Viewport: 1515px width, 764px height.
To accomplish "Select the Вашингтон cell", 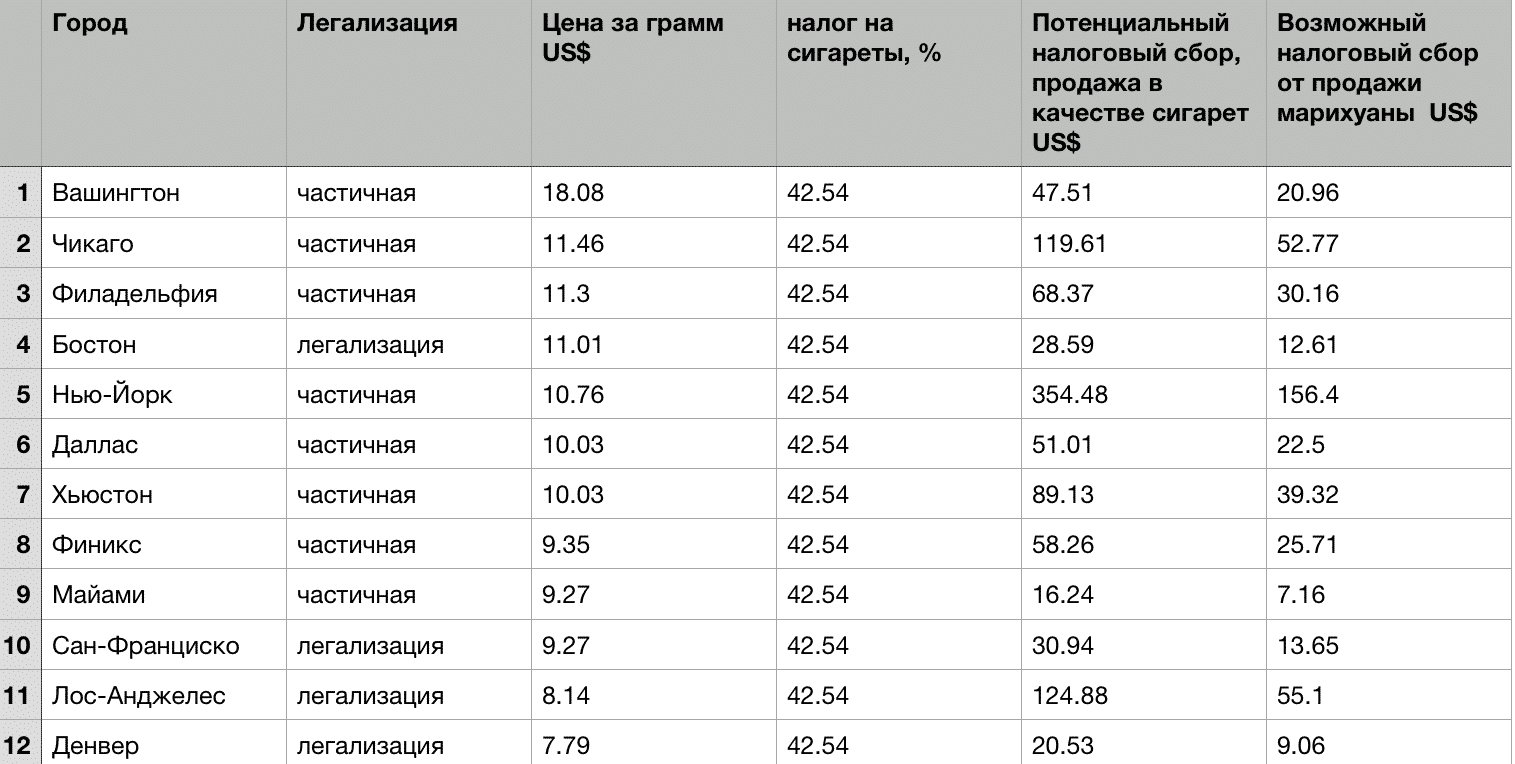I will [x=164, y=192].
